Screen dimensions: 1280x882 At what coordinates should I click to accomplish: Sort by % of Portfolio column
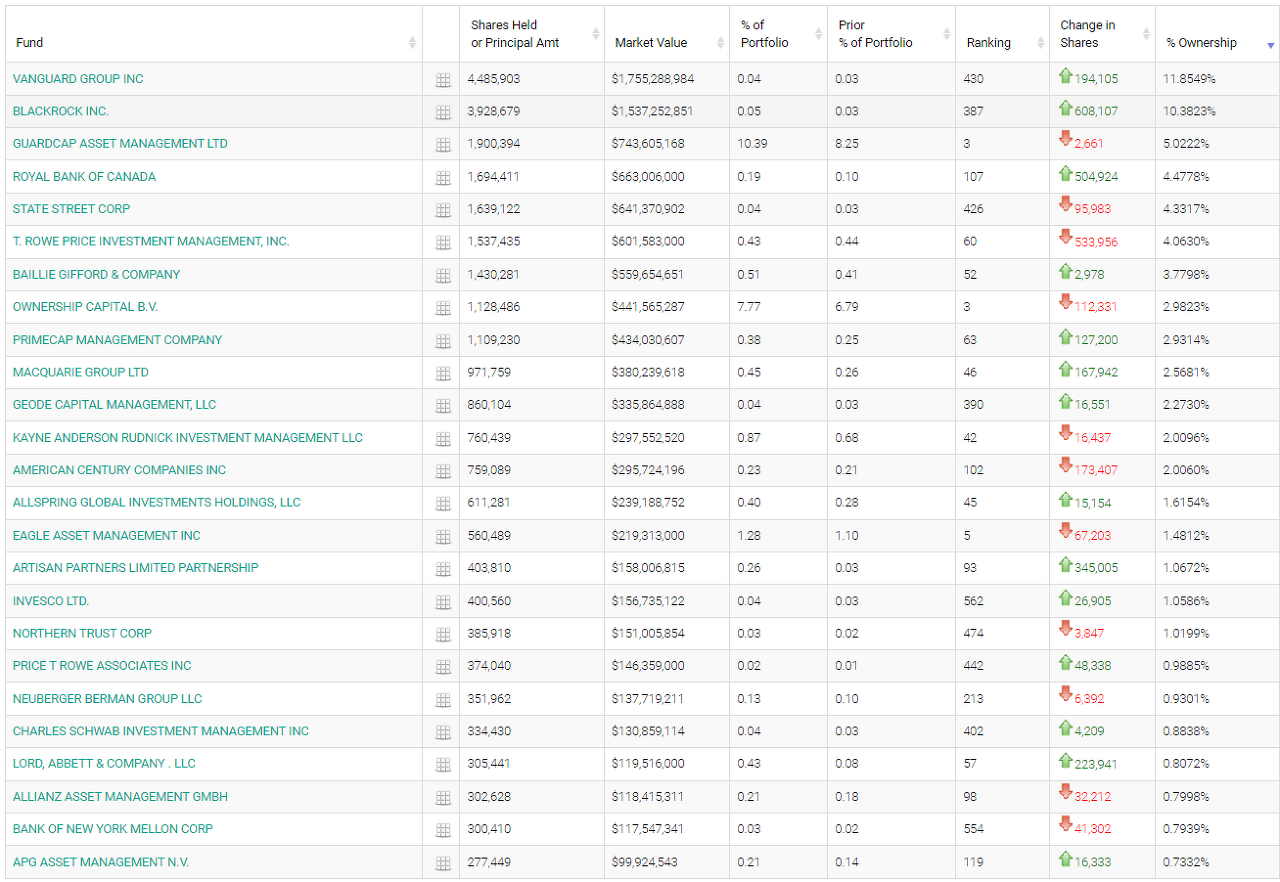778,34
